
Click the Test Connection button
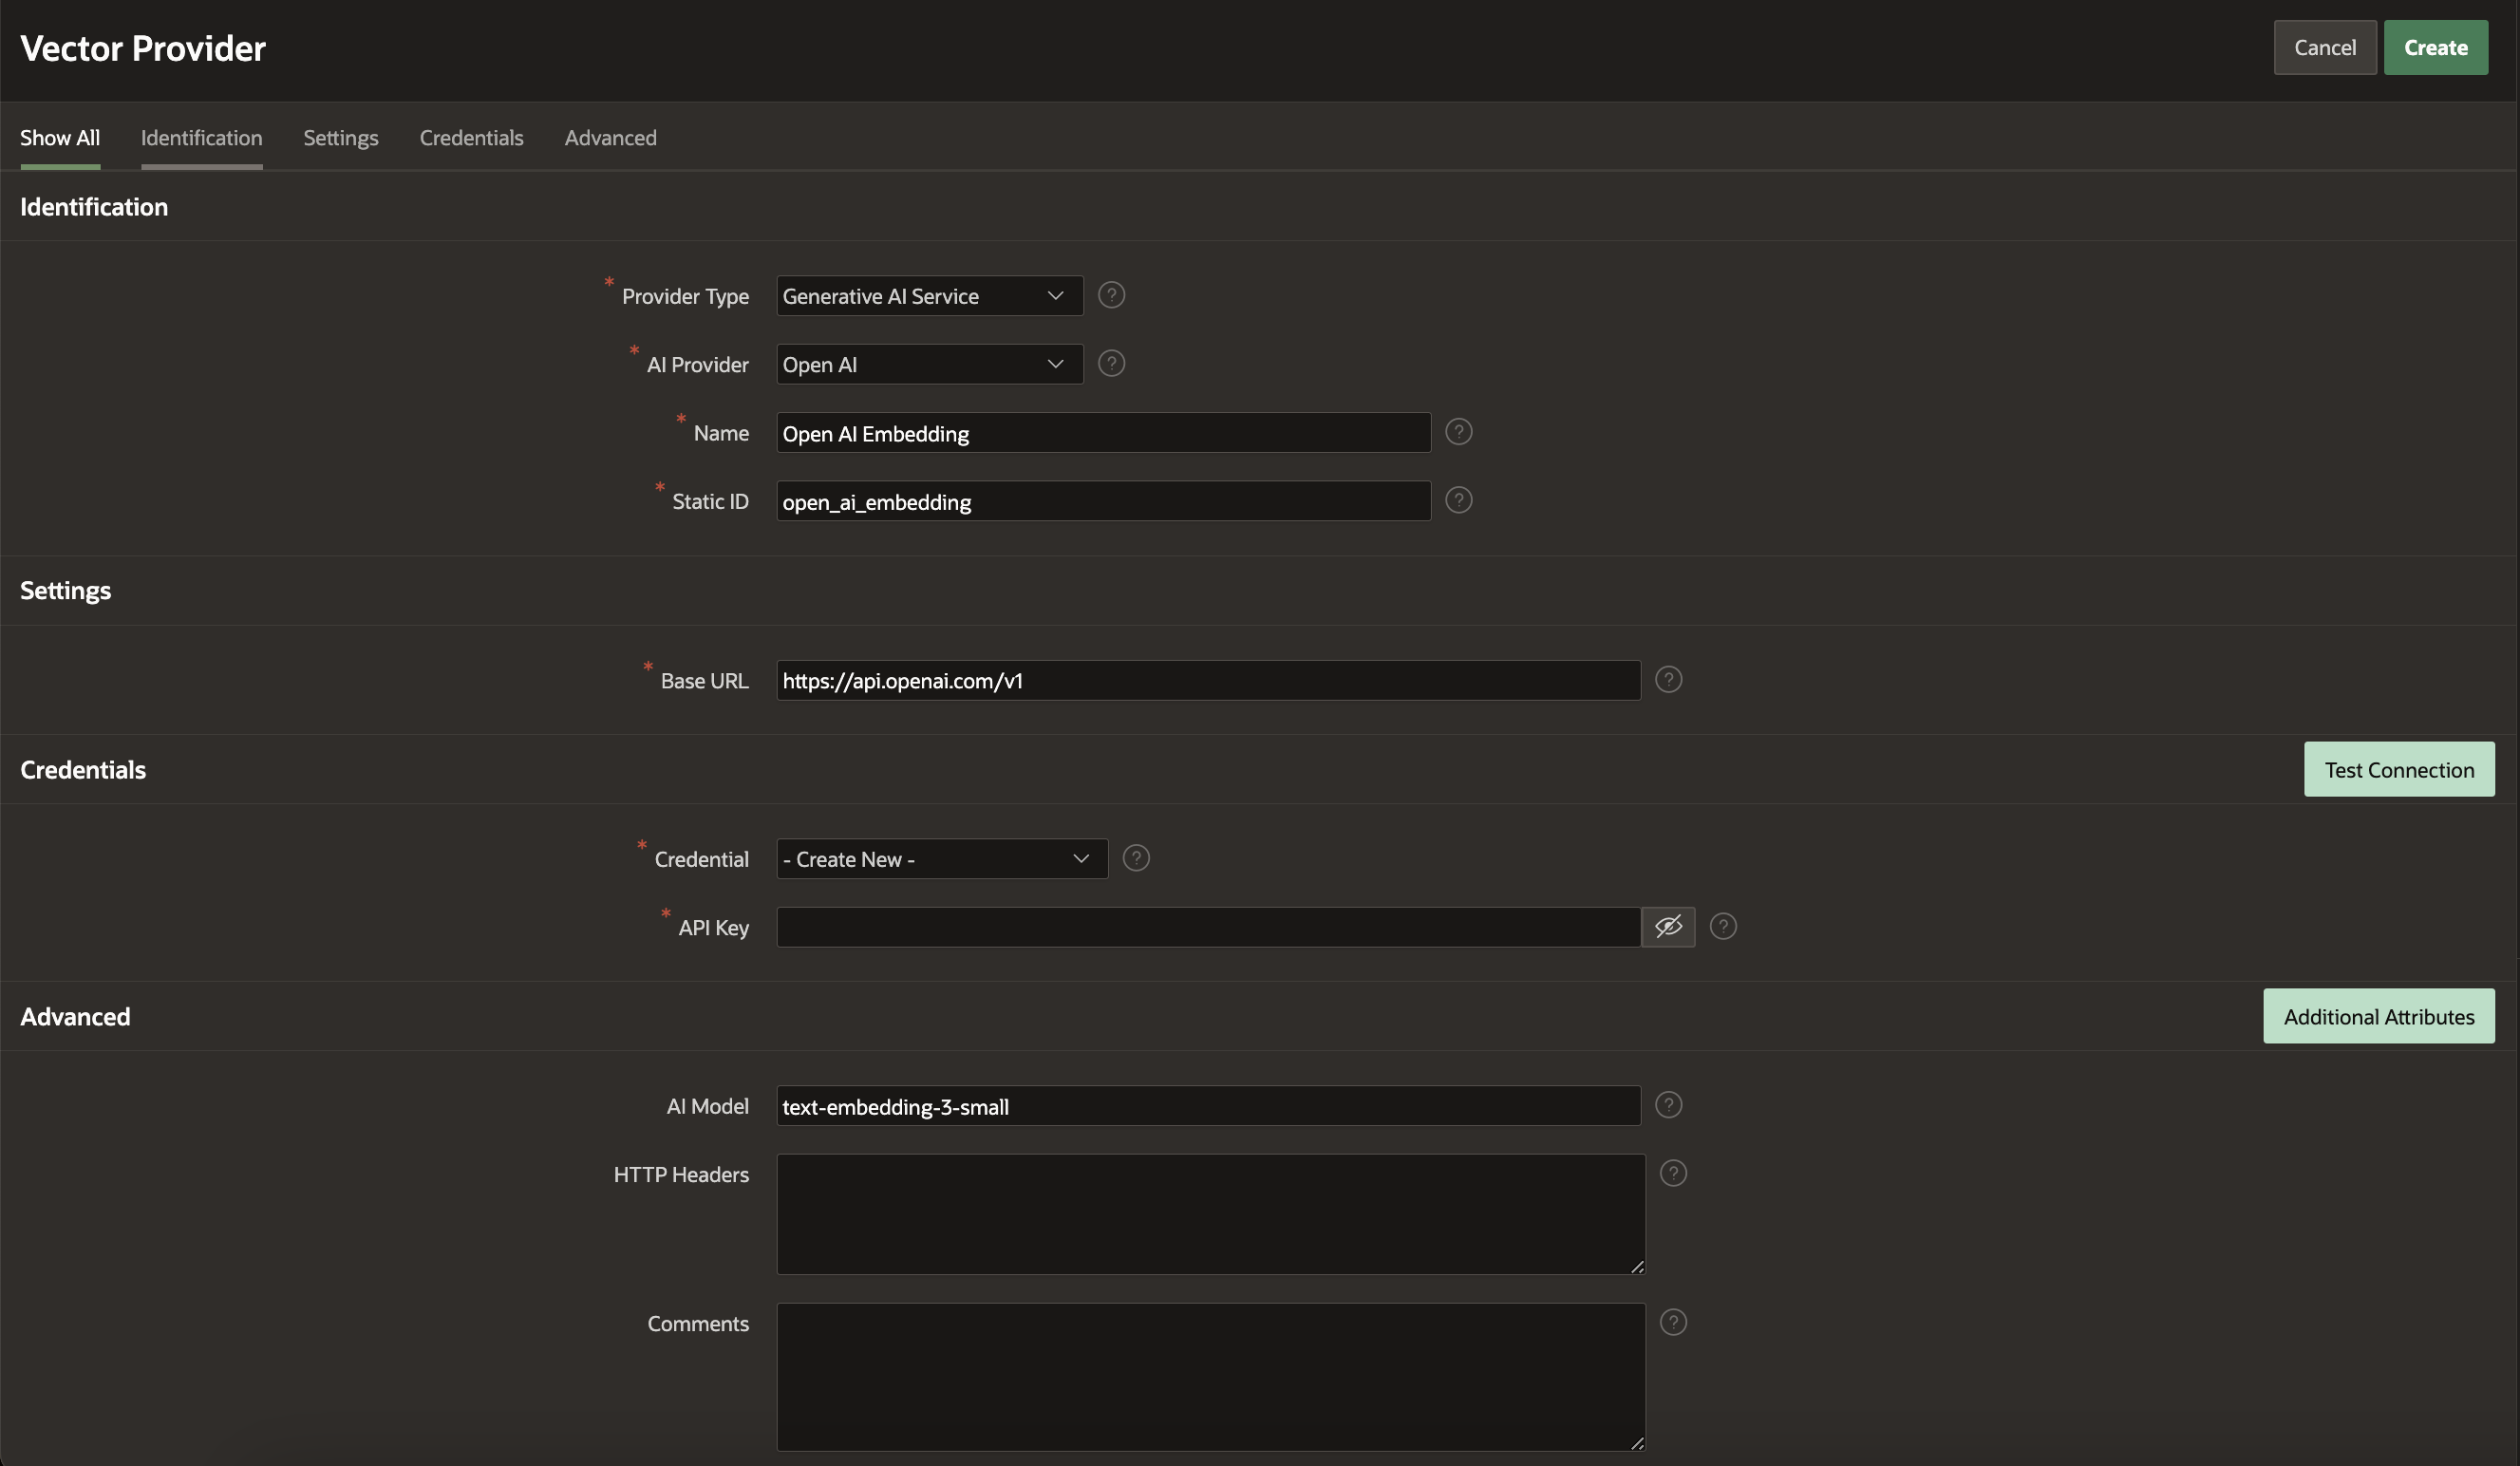coord(2398,769)
